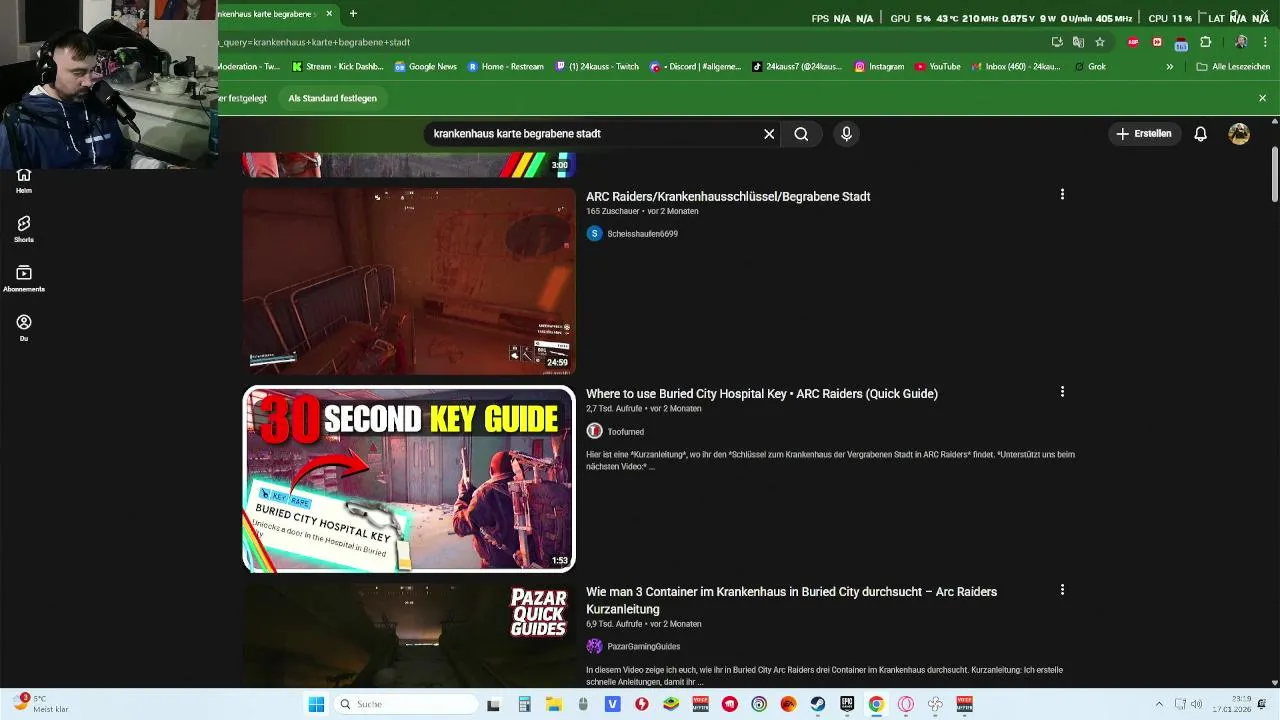Play the 24:59 hospital gameplay thumbnail
Screen dimensions: 1280x720
click(409, 281)
